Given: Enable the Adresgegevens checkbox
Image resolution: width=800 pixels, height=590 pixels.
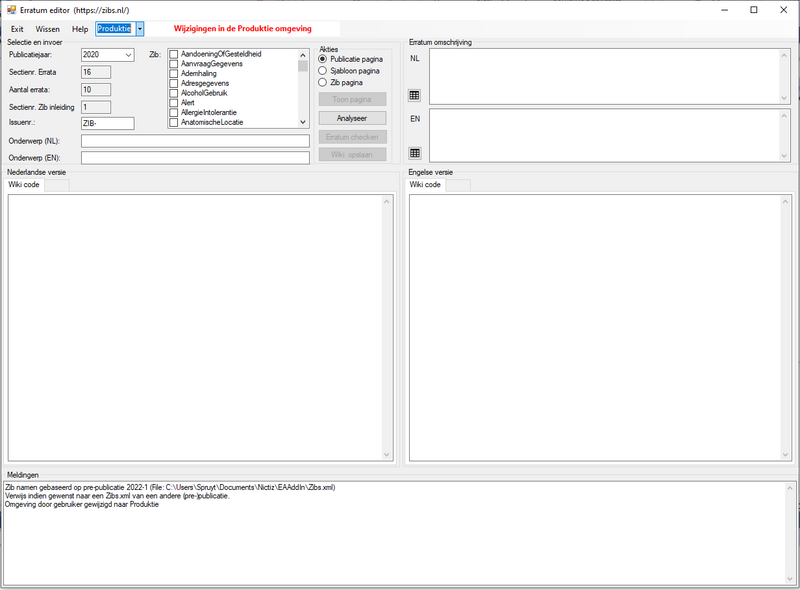Looking at the screenshot, I should coord(173,83).
